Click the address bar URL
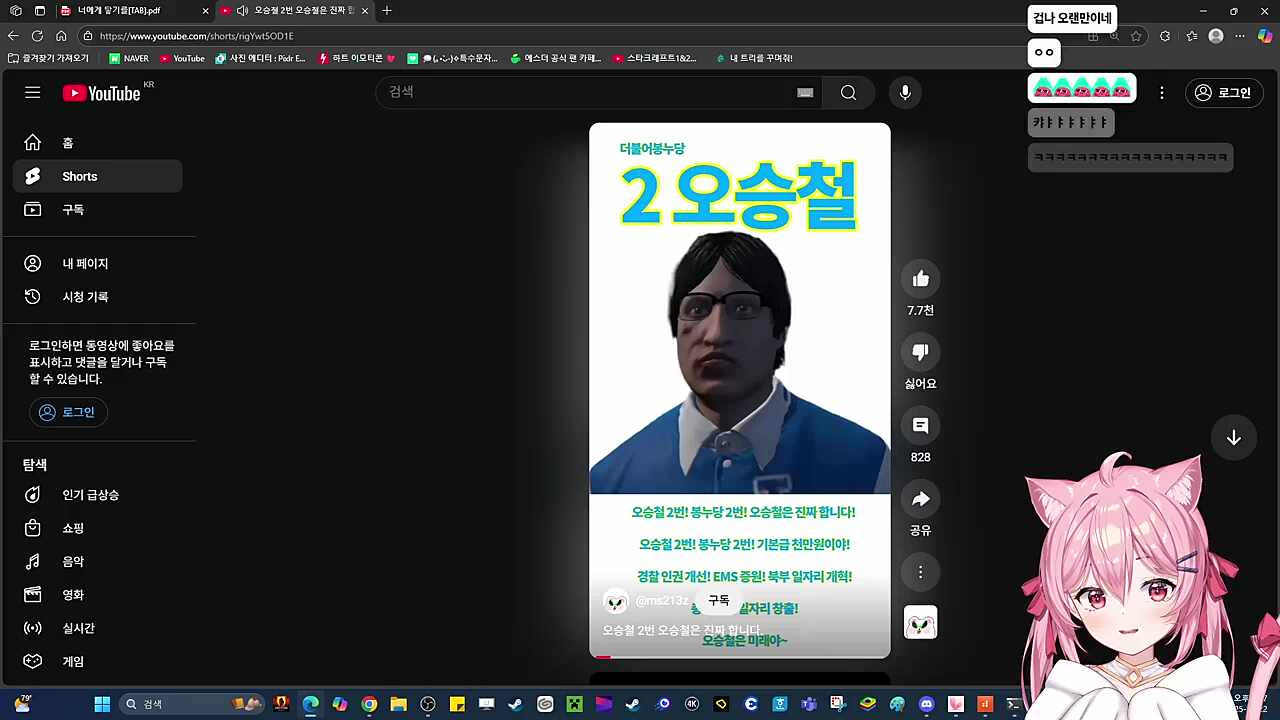The image size is (1280, 720). point(197,36)
